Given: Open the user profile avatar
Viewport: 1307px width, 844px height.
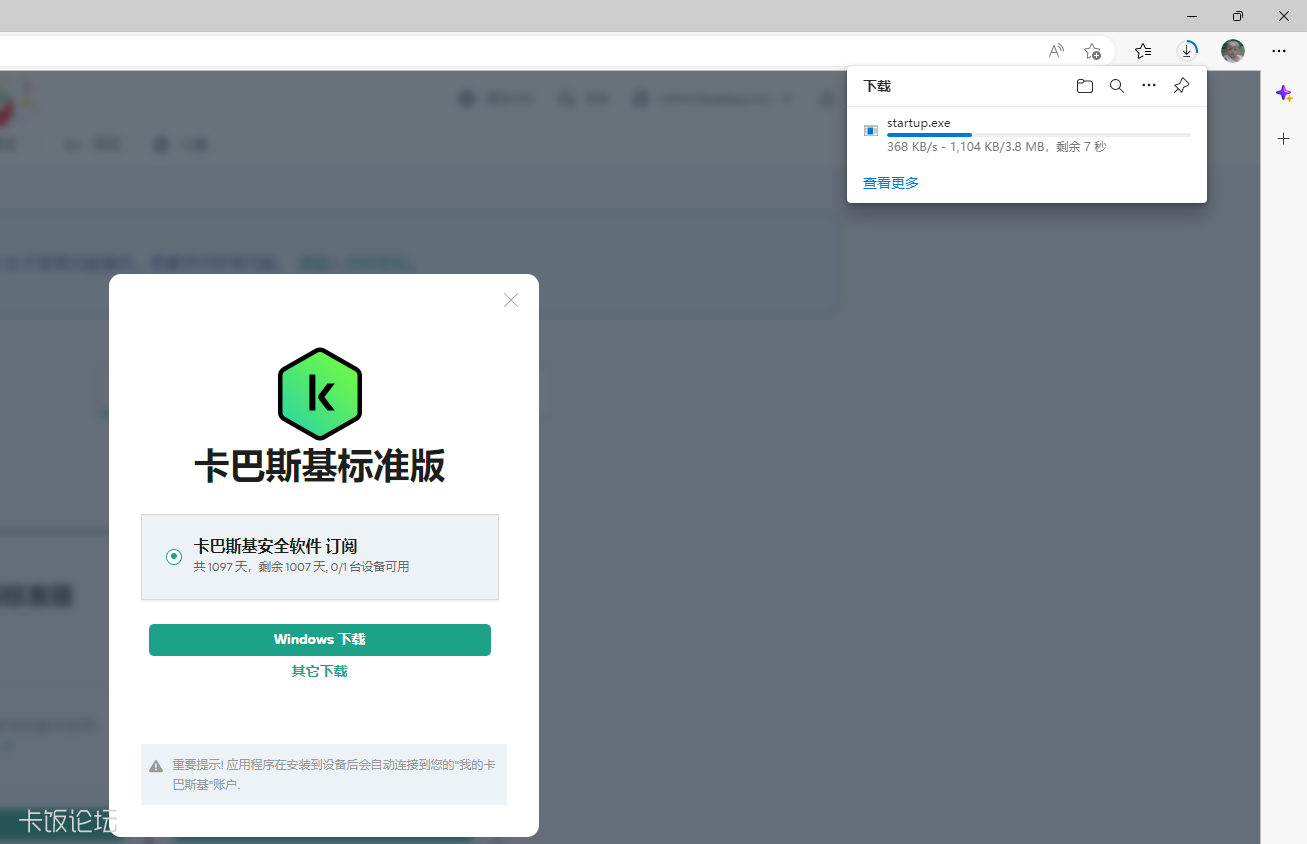Looking at the screenshot, I should (x=1233, y=51).
